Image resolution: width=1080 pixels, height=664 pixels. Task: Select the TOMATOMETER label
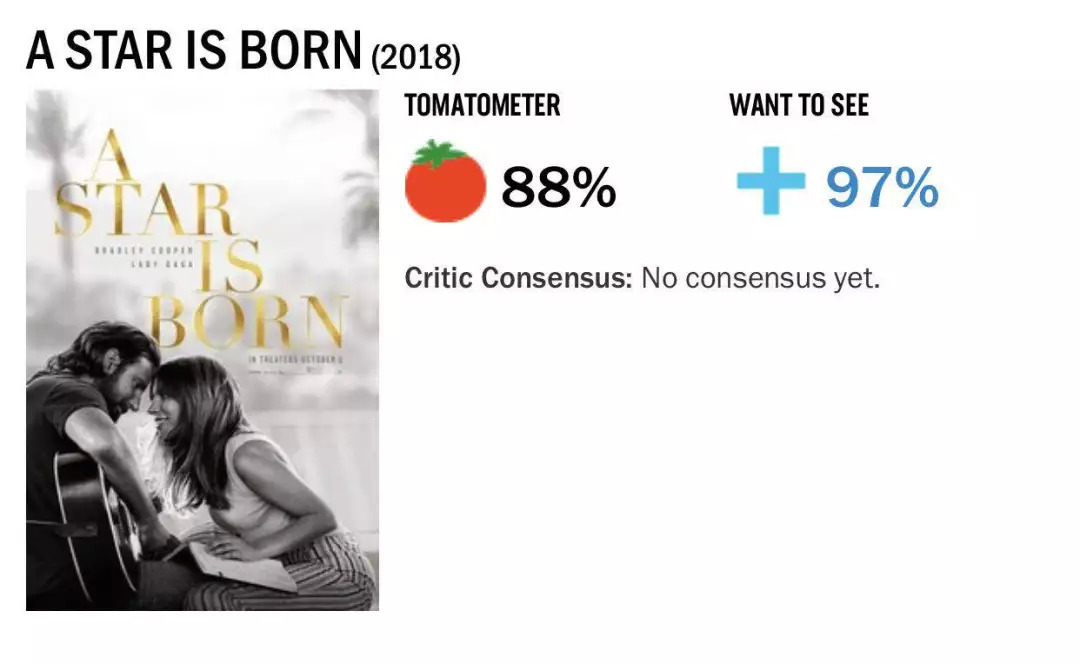coord(482,106)
